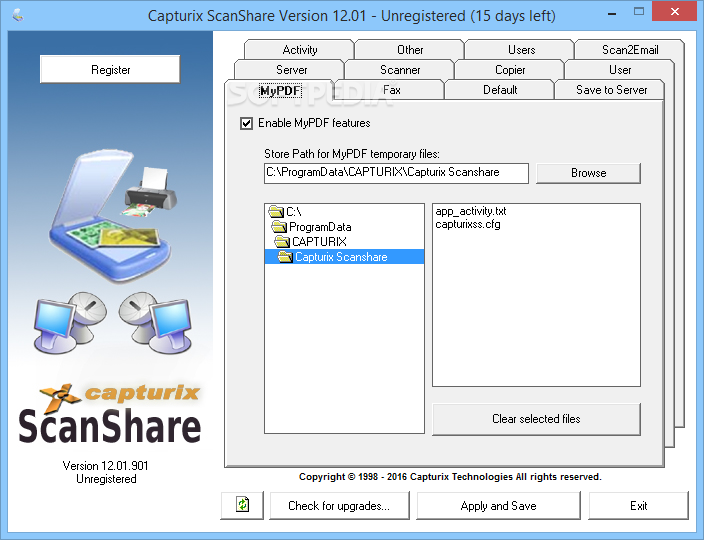Image resolution: width=704 pixels, height=540 pixels.
Task: Open the Scan2Email tab
Action: point(629,49)
